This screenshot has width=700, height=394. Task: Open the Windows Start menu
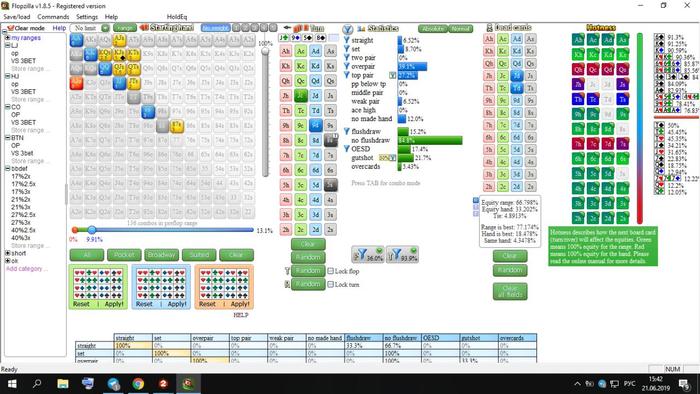[12, 384]
